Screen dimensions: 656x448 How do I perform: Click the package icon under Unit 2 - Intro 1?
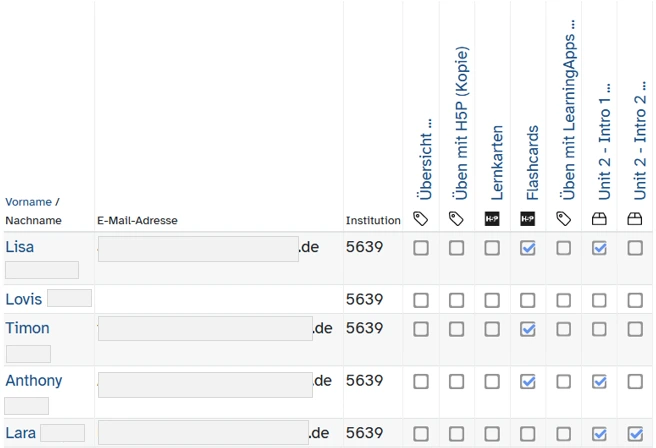[x=599, y=218]
